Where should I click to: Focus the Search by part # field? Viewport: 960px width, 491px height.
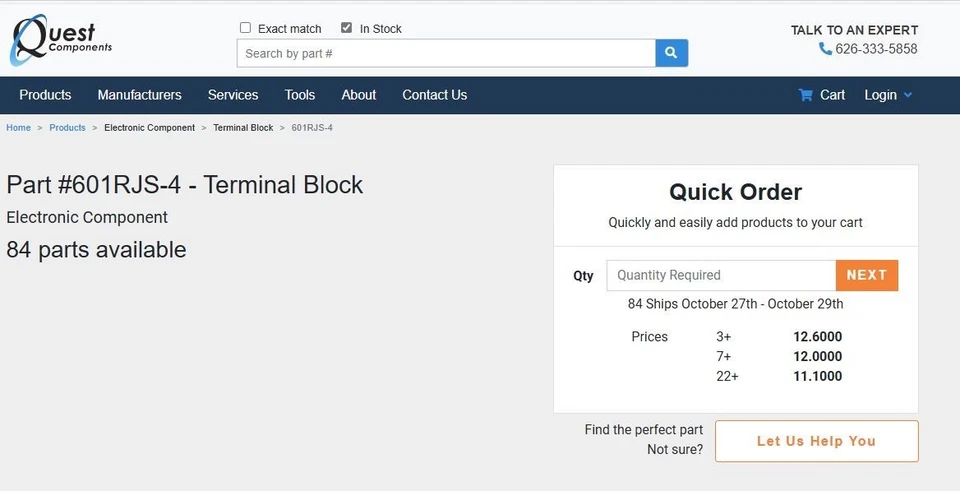(446, 53)
